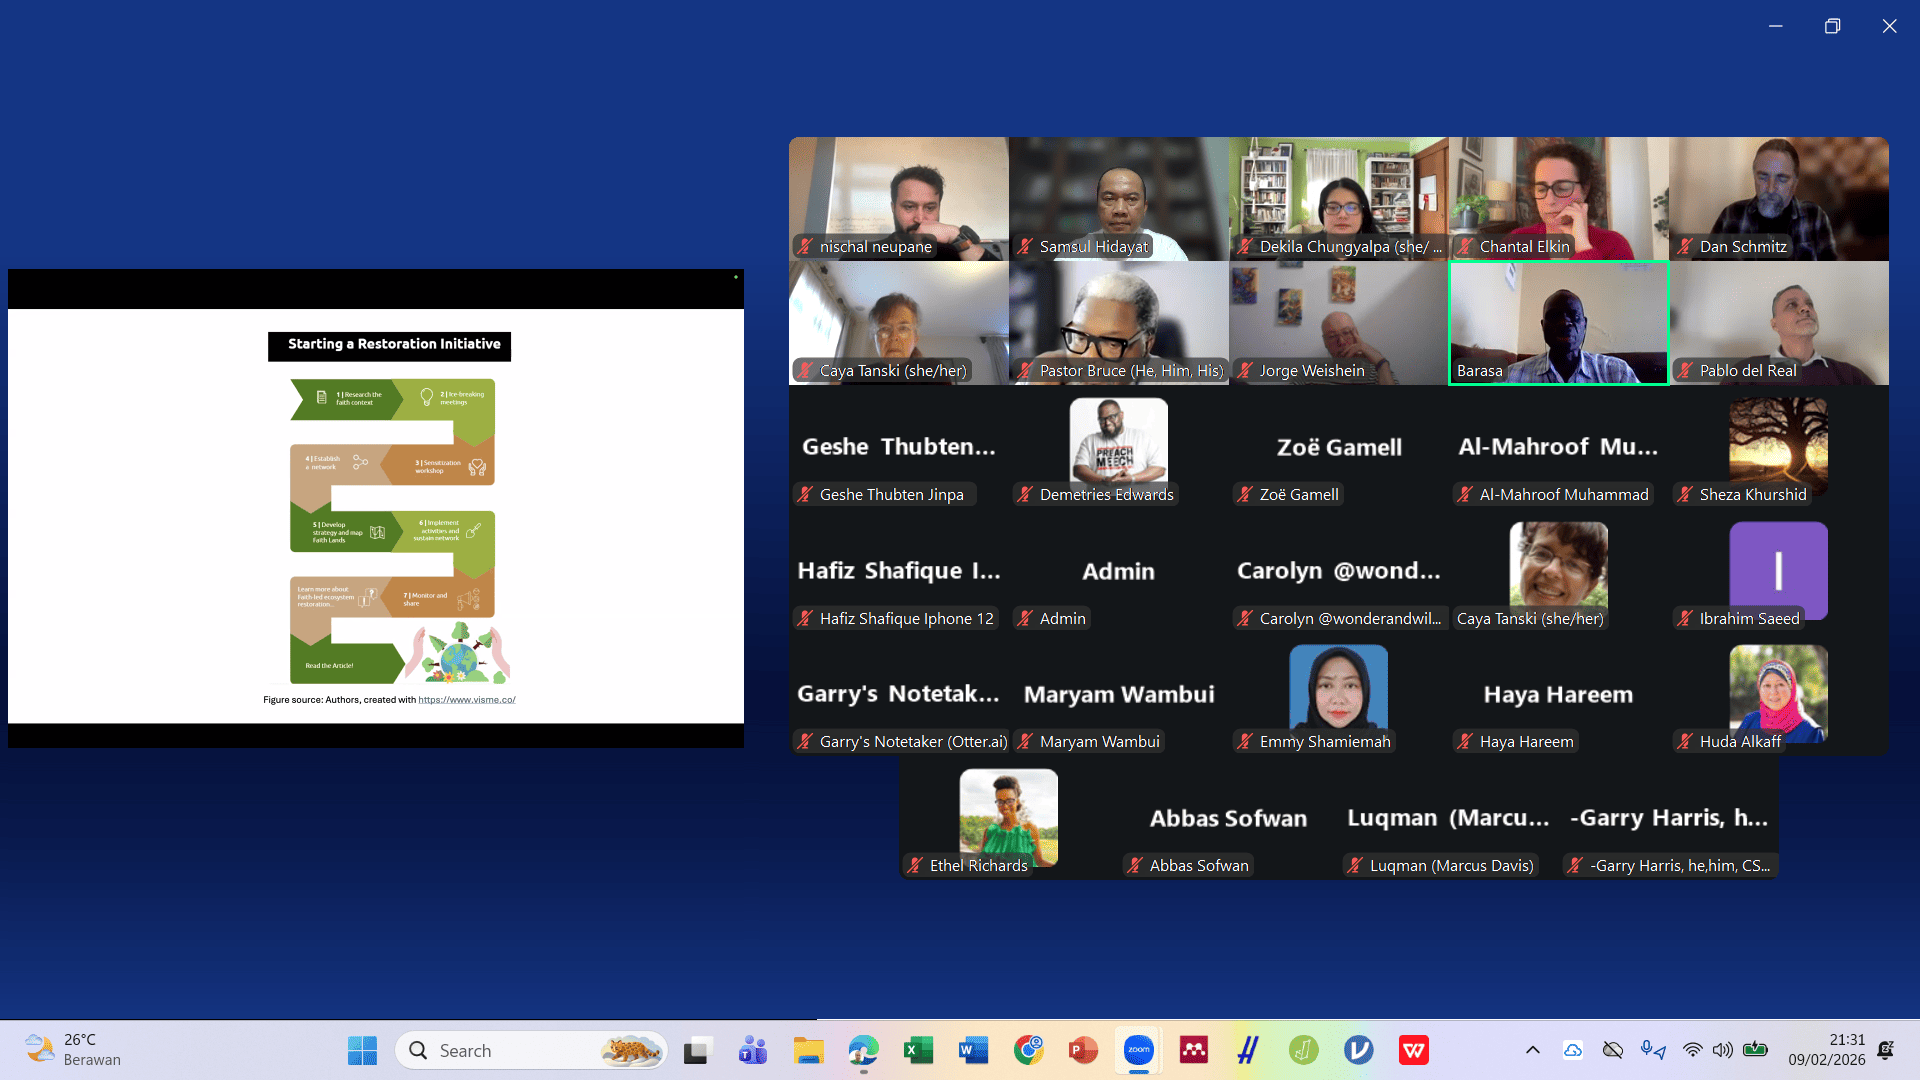Open Microsoft Teams taskbar icon
The height and width of the screenshot is (1080, 1920).
(x=752, y=1050)
